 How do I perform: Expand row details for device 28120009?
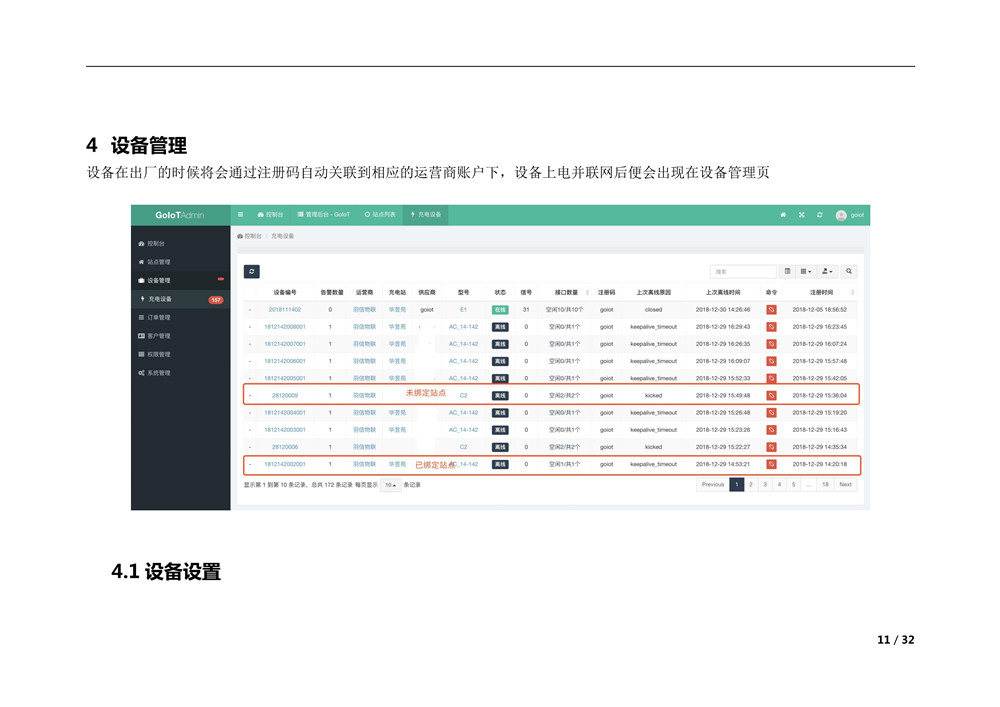(x=250, y=395)
